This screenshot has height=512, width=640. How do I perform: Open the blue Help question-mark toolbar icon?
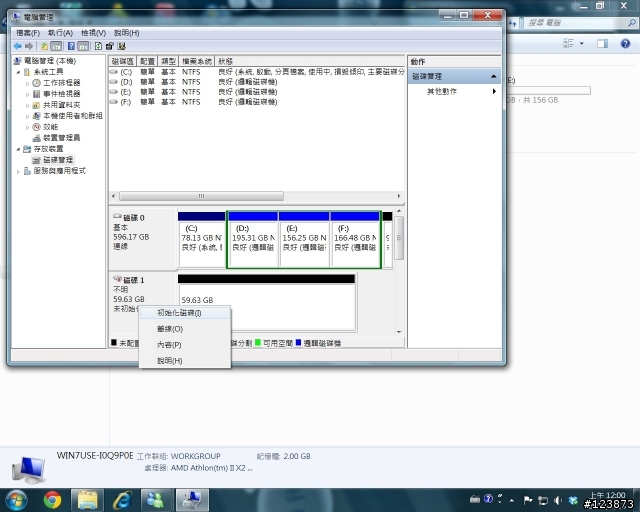point(71,46)
